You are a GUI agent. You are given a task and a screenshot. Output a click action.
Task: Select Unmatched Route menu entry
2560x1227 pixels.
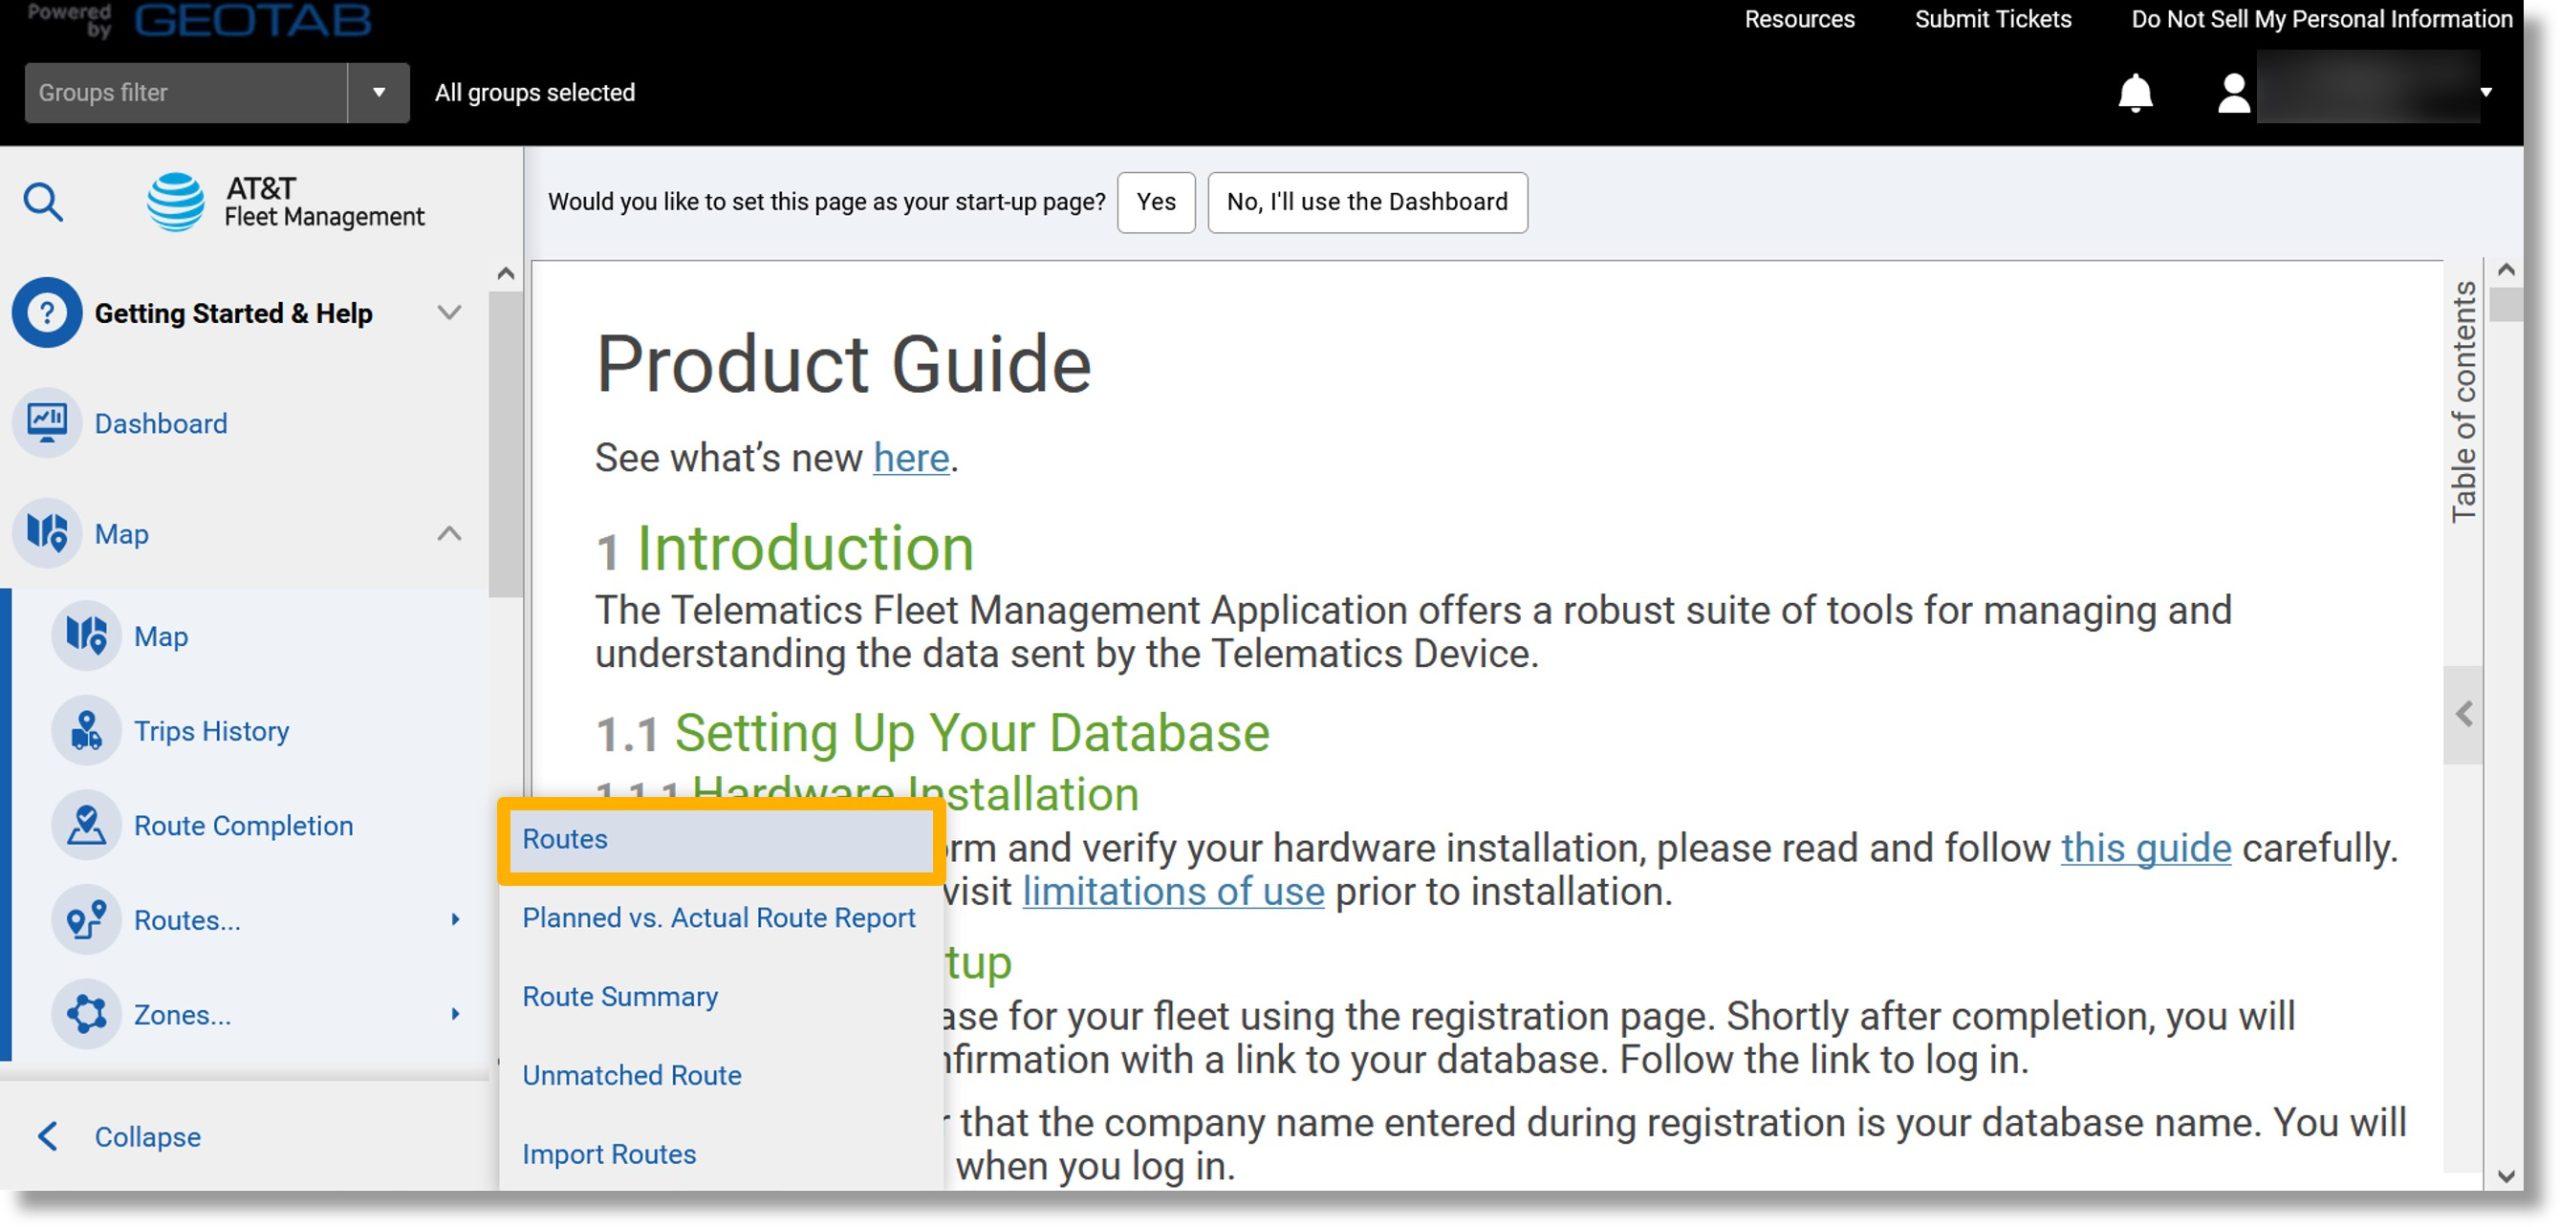pos(632,1075)
